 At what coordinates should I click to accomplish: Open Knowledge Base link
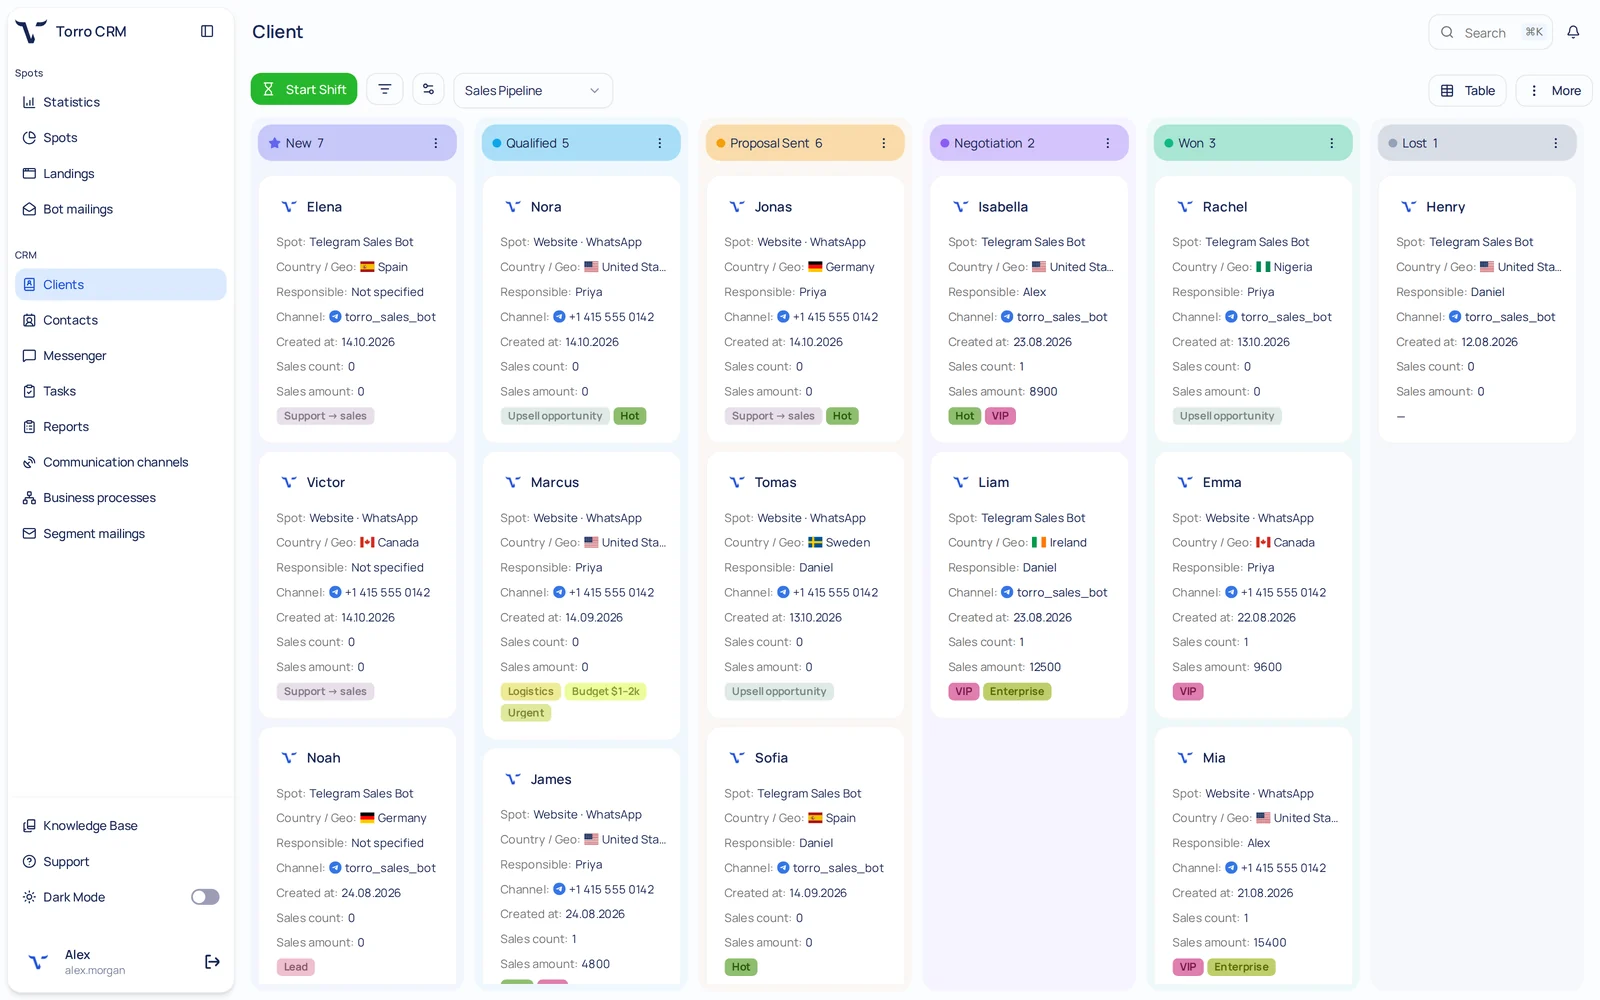(x=120, y=825)
